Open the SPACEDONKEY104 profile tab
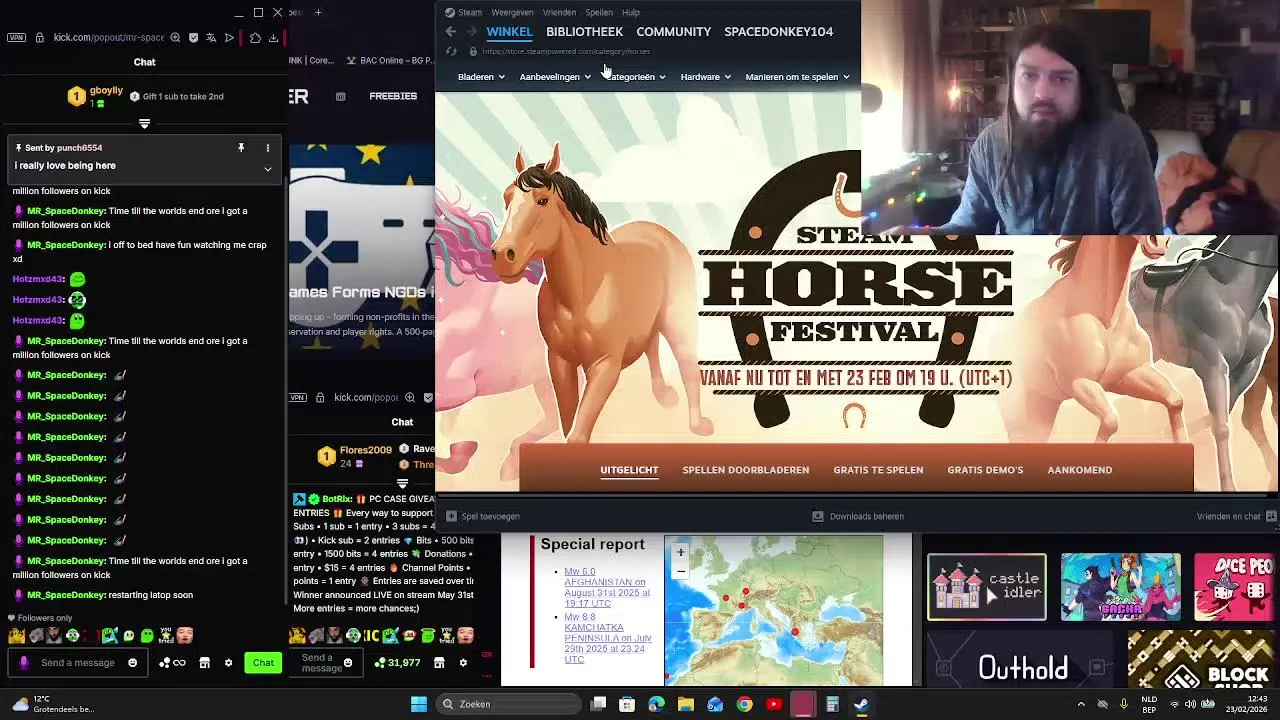Screen dimensions: 1280x720 pos(778,32)
